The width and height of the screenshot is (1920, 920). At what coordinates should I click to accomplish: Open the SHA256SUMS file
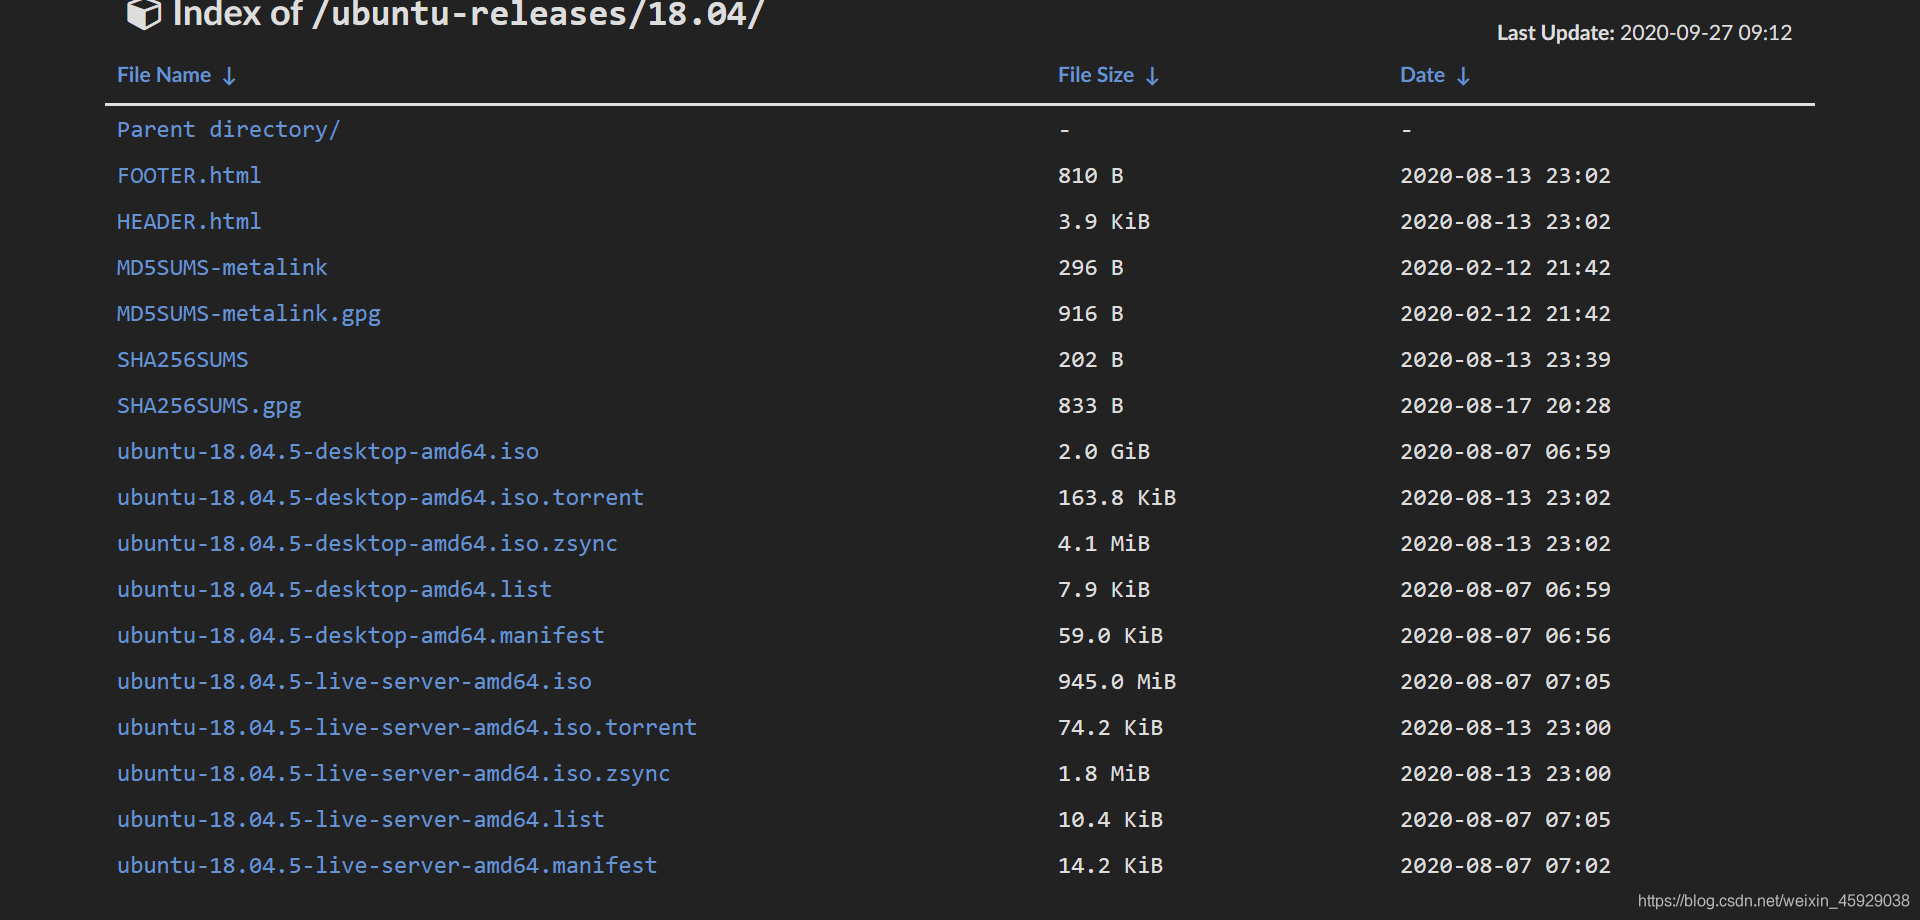183,360
